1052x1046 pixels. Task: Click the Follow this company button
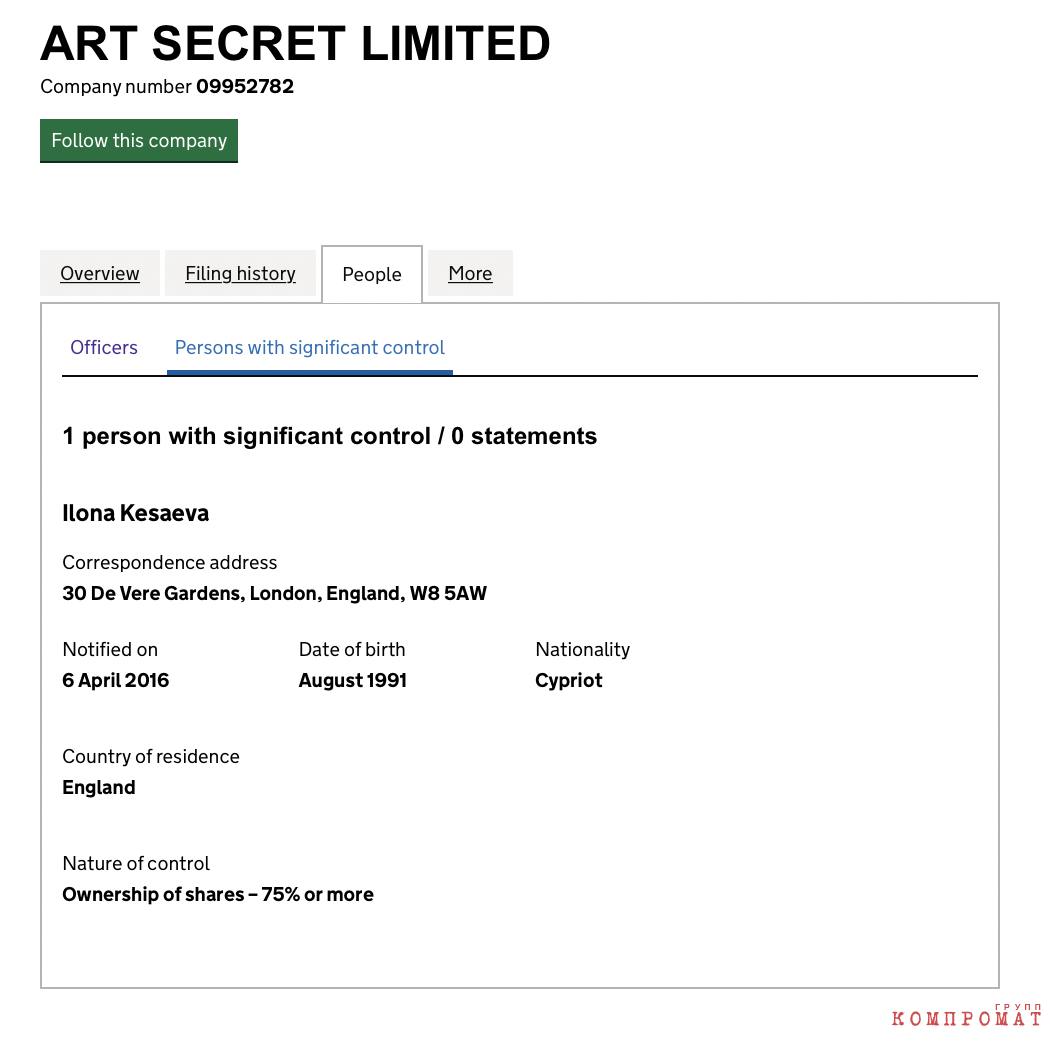139,141
